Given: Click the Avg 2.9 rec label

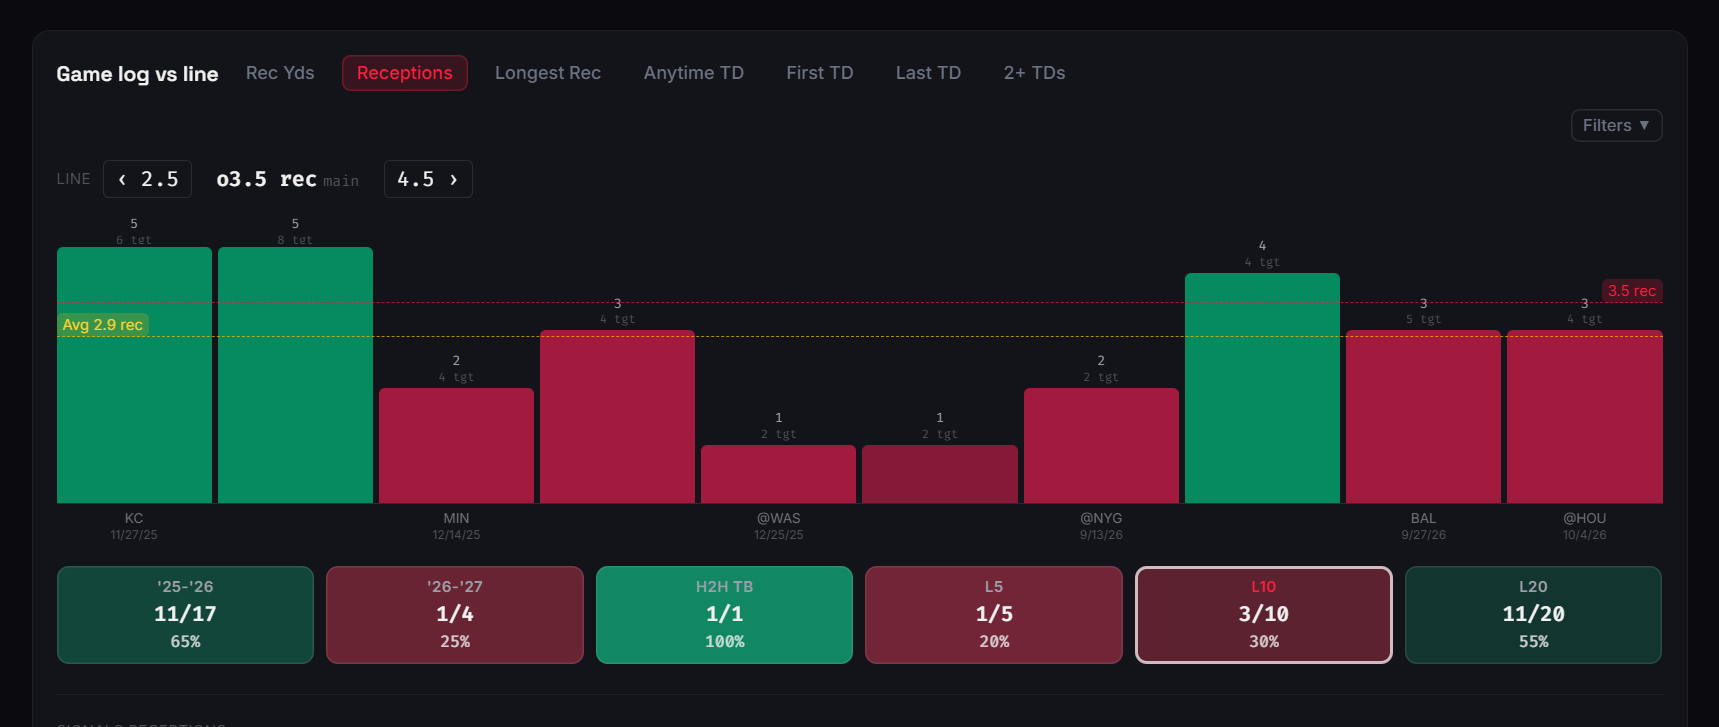Looking at the screenshot, I should tap(103, 325).
